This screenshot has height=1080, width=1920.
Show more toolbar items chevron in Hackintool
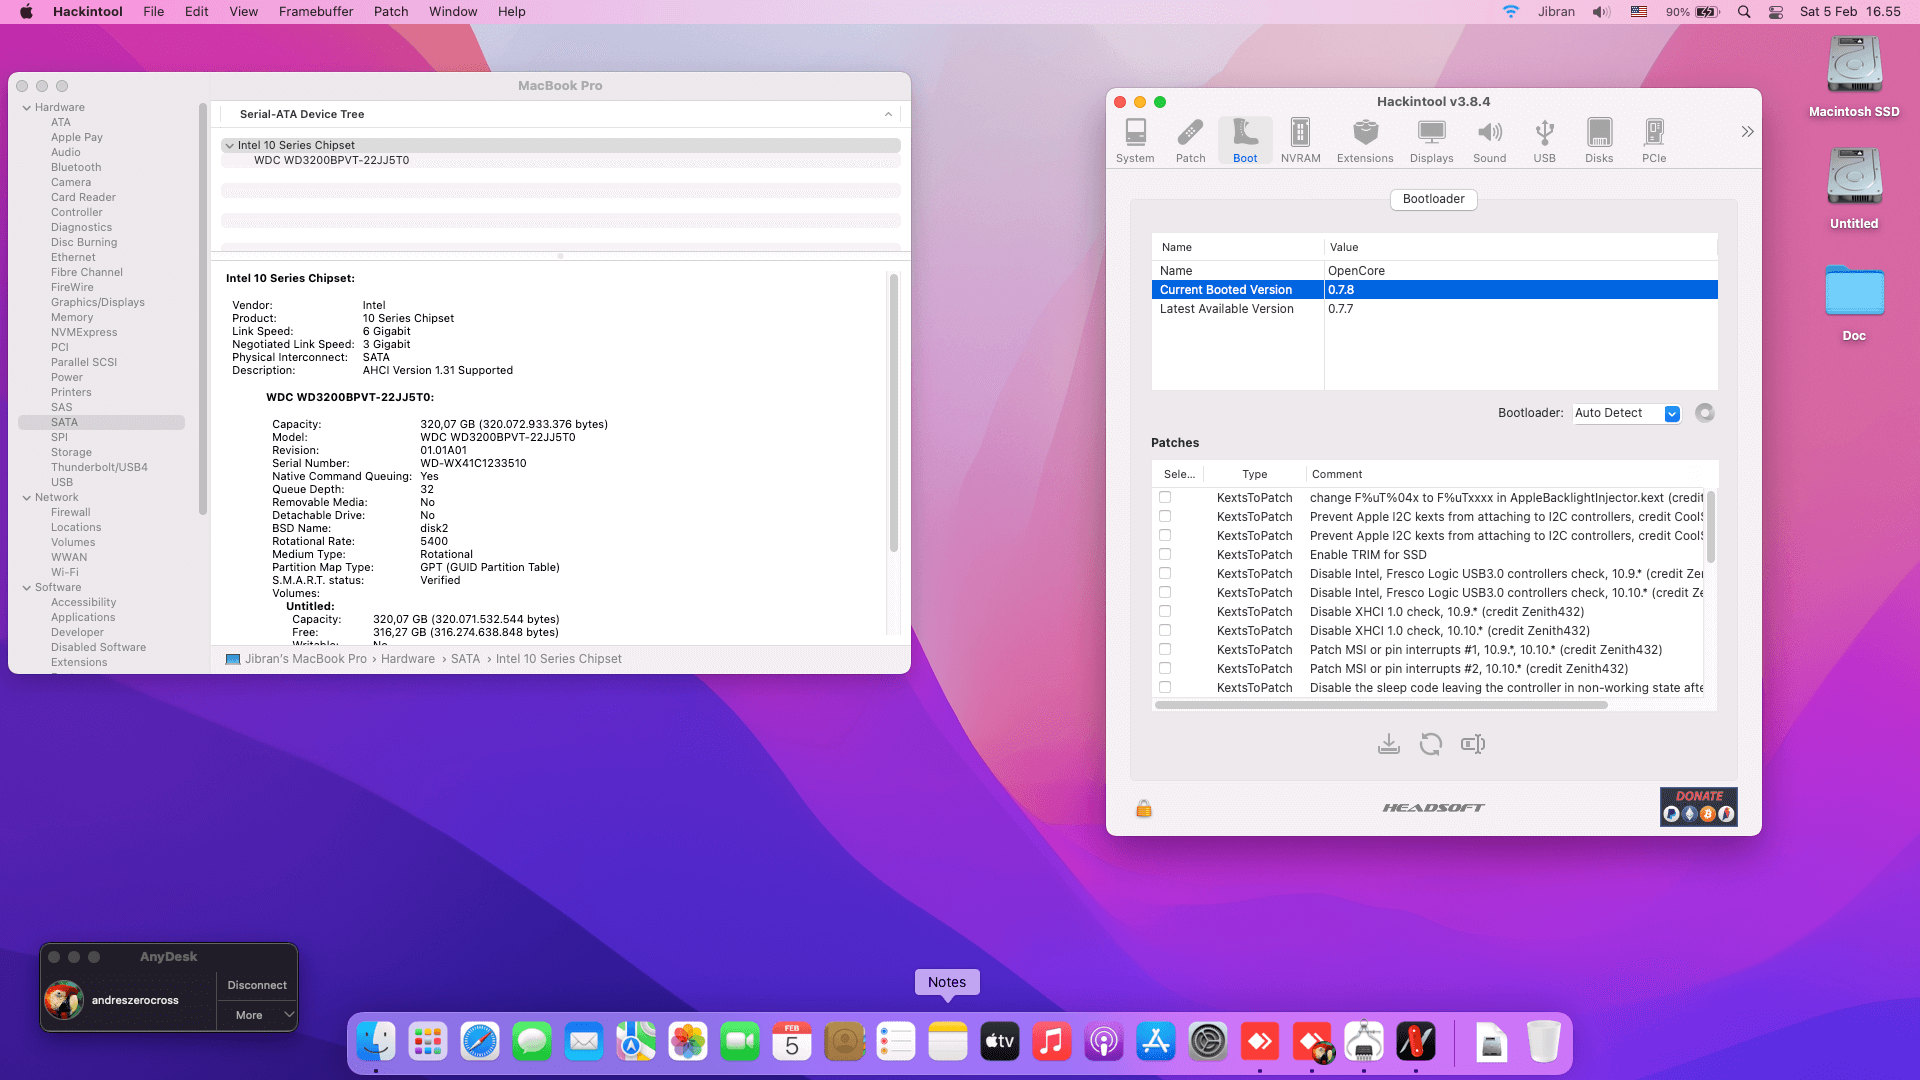coord(1747,132)
